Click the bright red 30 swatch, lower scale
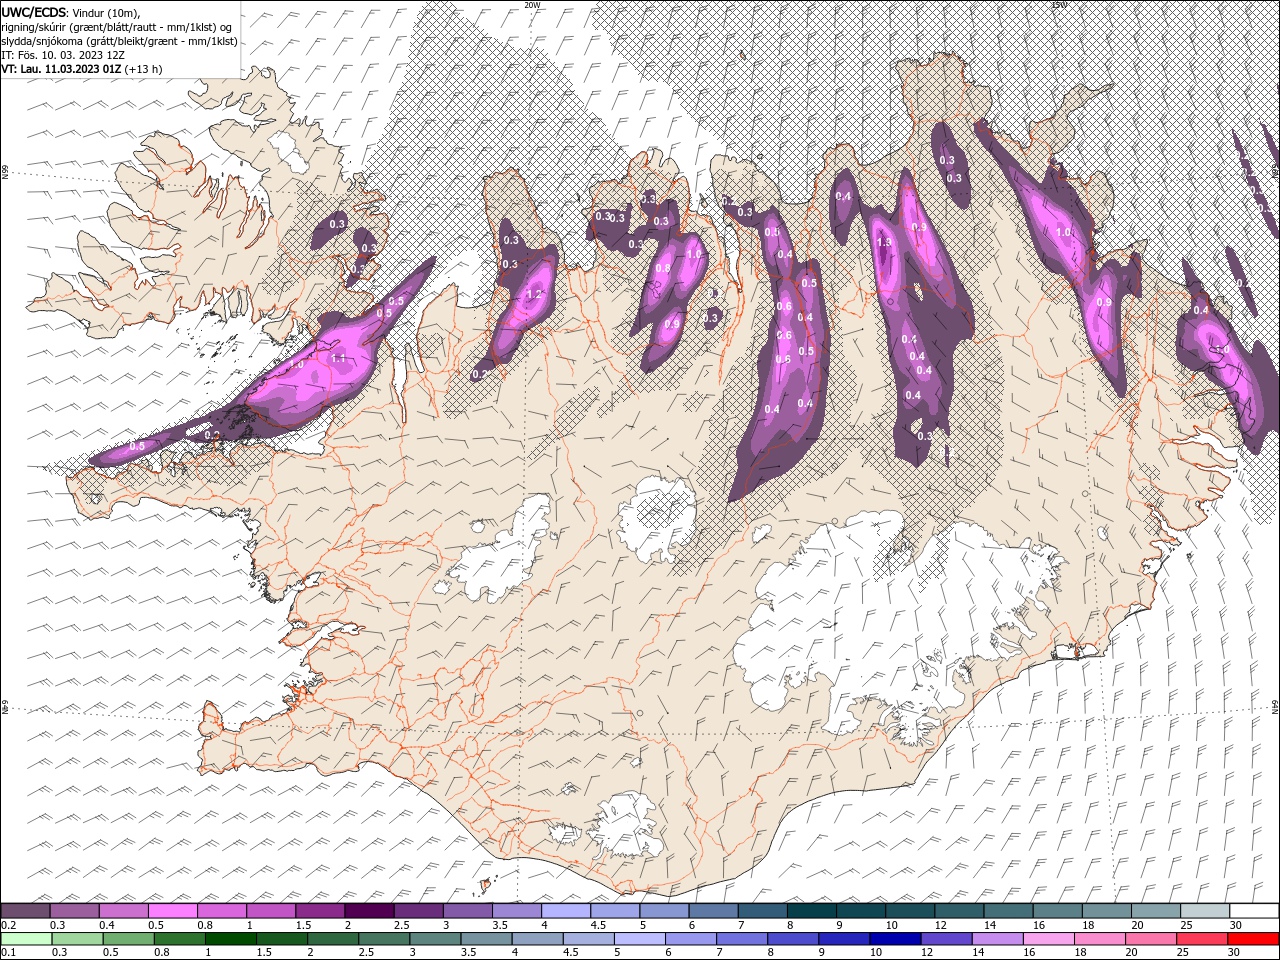 coord(1252,939)
